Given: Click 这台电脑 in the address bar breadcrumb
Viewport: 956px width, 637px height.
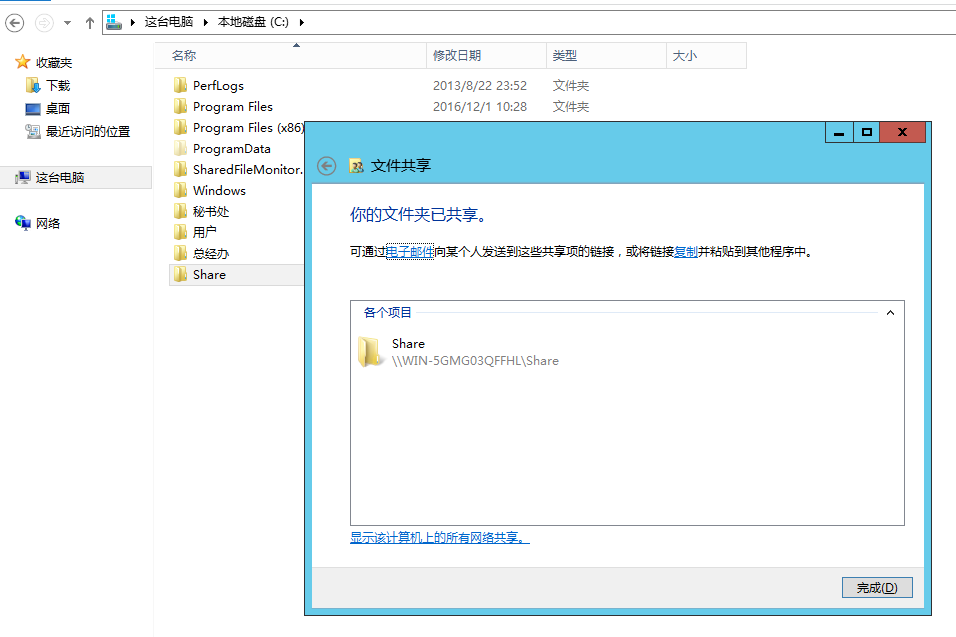Looking at the screenshot, I should [x=168, y=22].
